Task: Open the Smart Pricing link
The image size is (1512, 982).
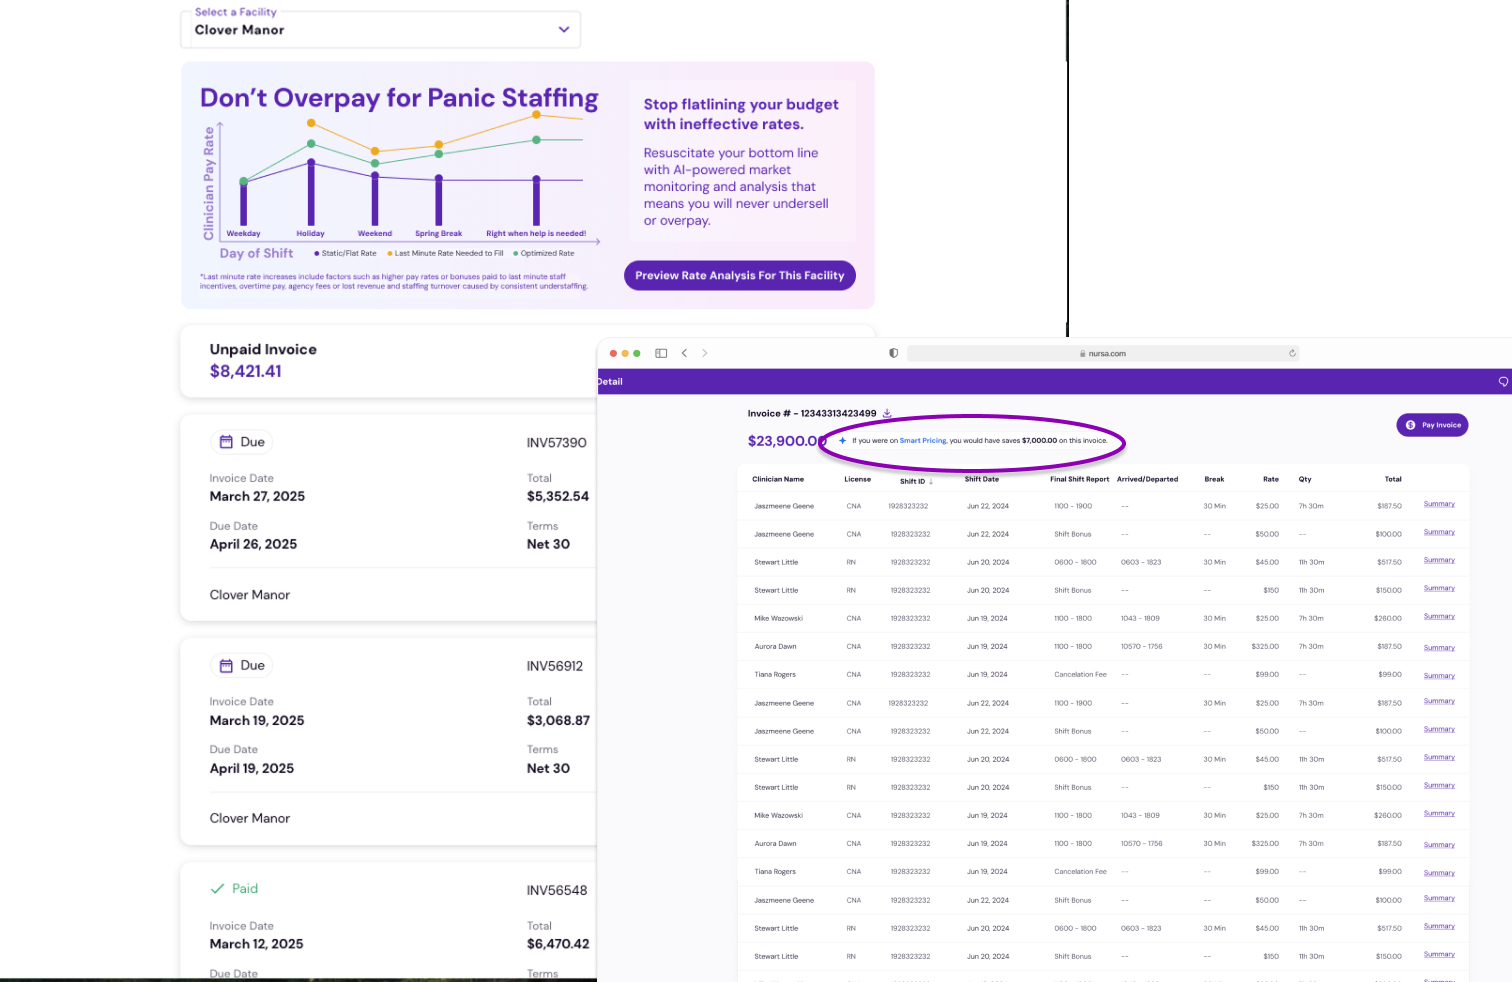Action: 922,441
